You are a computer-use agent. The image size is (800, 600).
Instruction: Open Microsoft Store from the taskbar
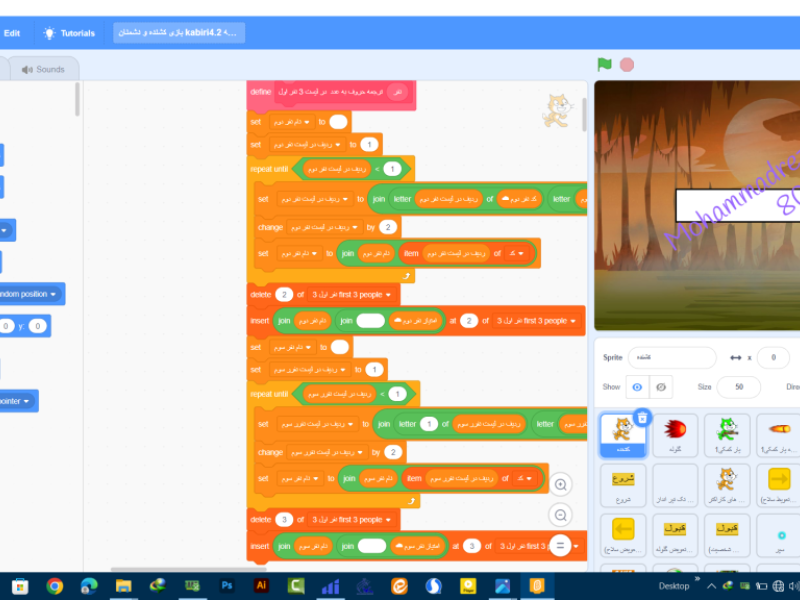(20, 586)
